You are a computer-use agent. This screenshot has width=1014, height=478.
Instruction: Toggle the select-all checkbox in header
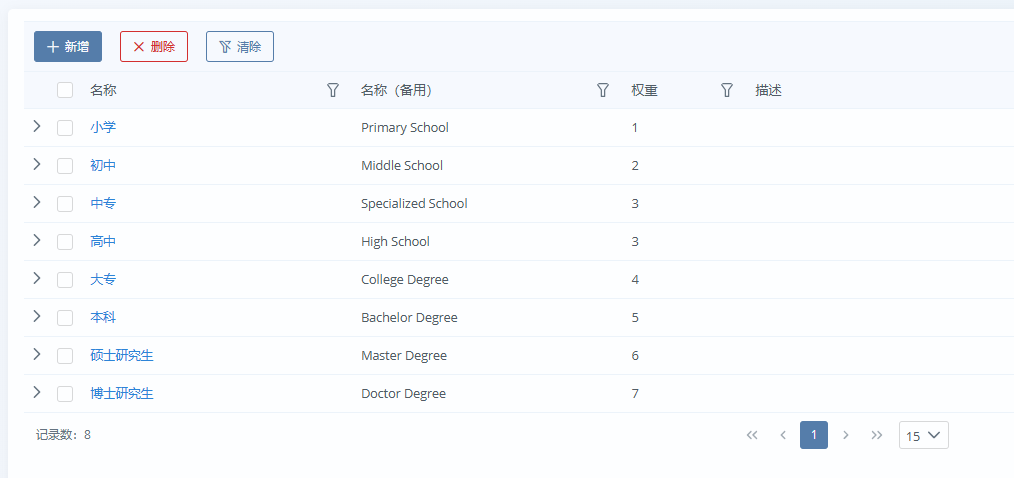coord(65,90)
